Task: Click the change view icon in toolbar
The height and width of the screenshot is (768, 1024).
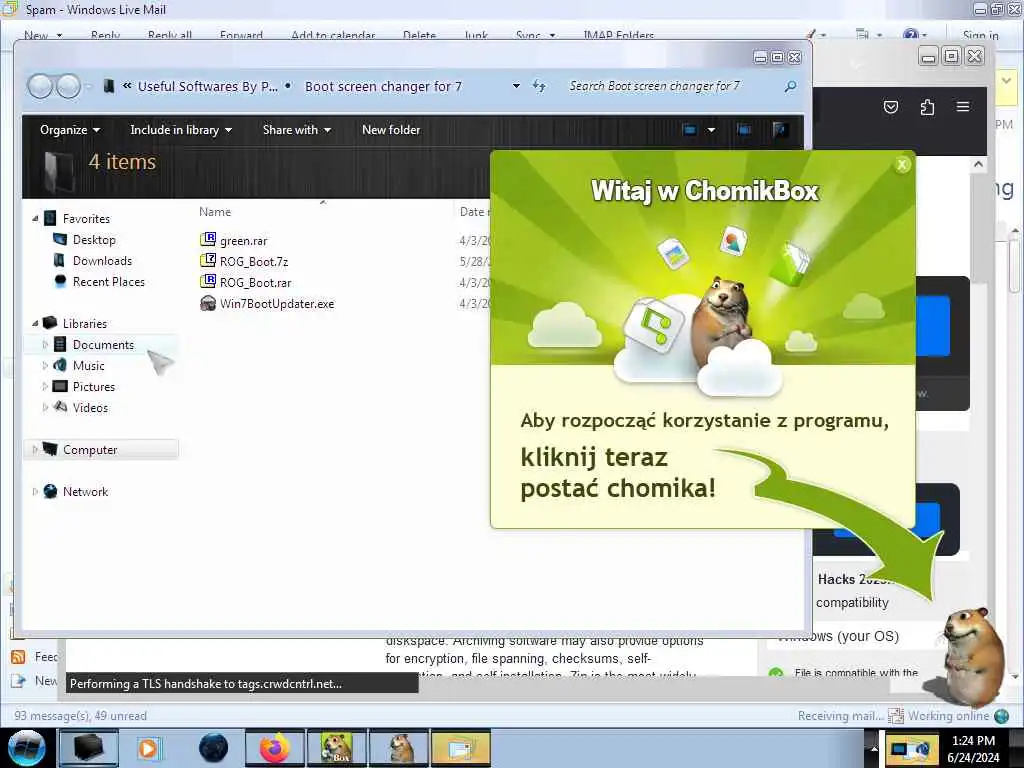Action: [x=690, y=129]
